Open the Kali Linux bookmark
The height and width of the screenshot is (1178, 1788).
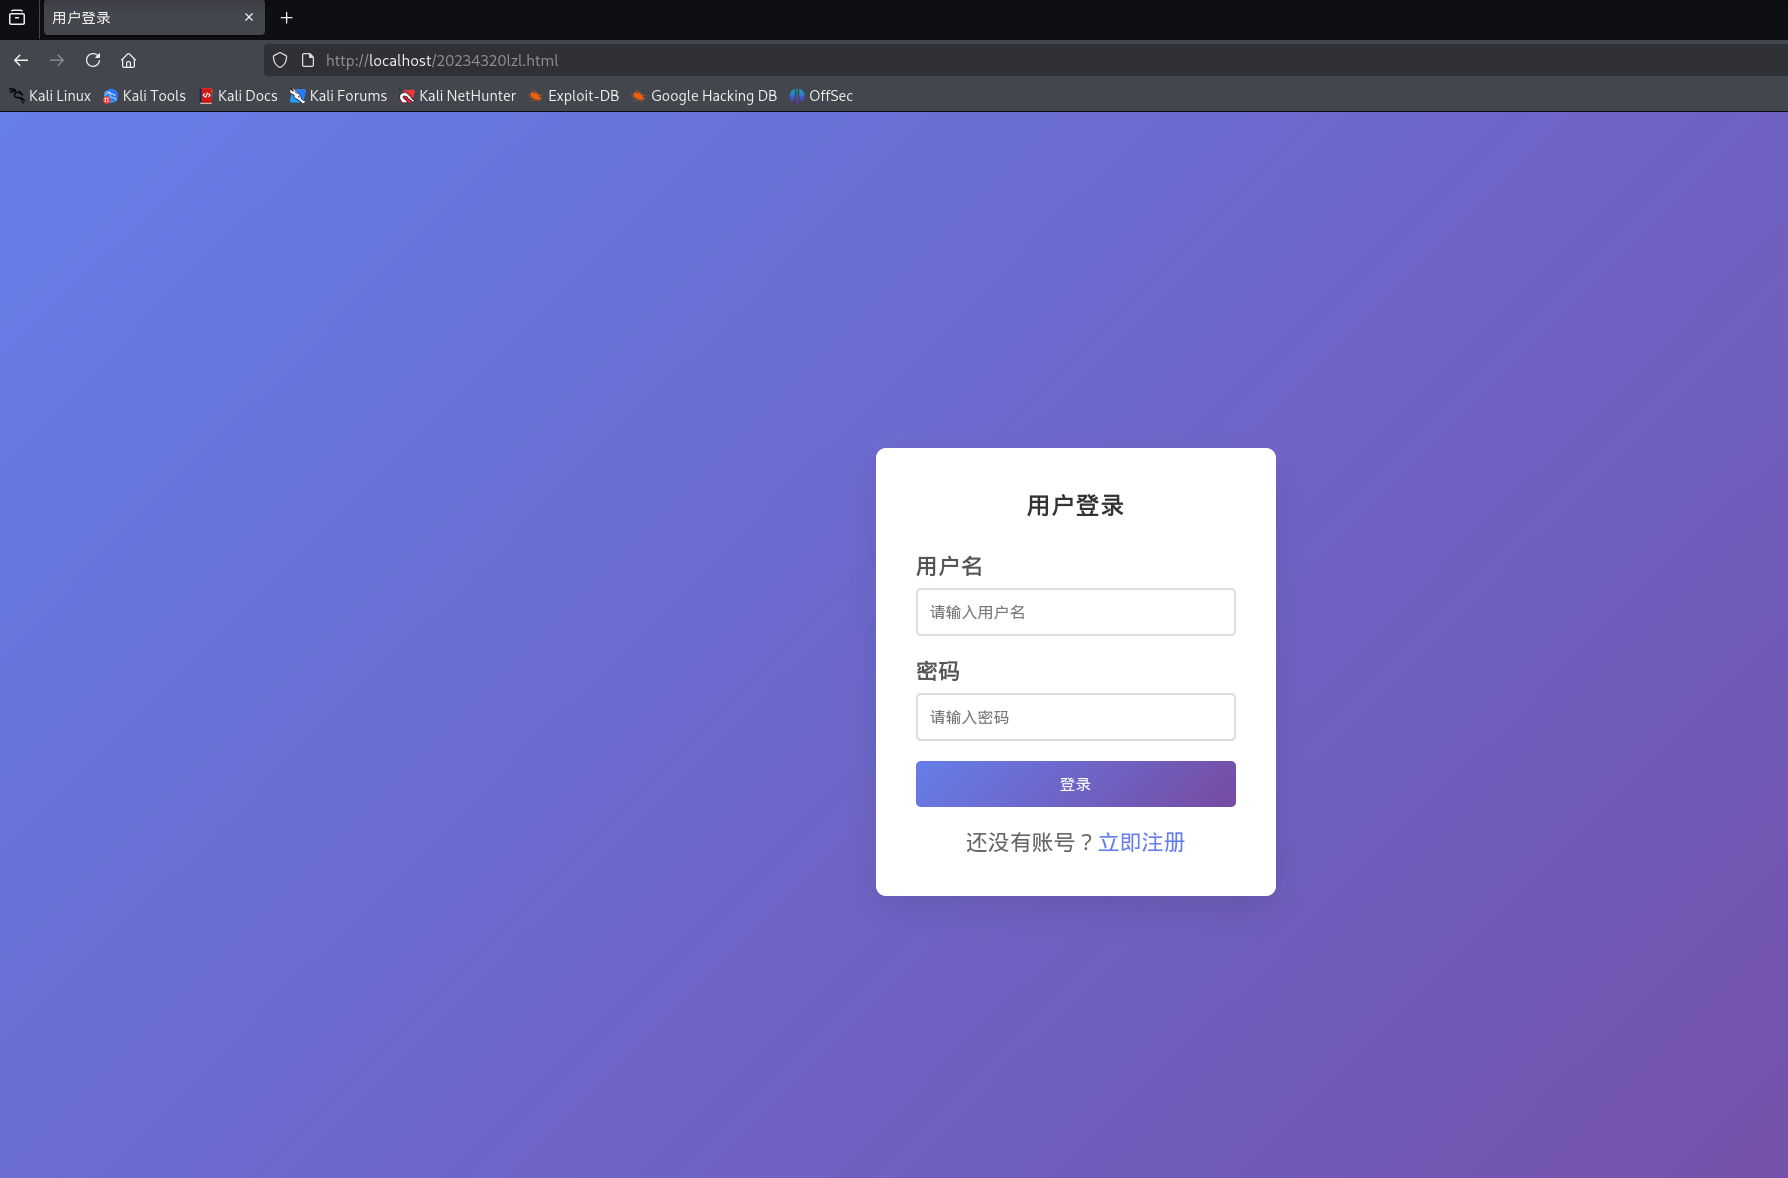coord(50,96)
